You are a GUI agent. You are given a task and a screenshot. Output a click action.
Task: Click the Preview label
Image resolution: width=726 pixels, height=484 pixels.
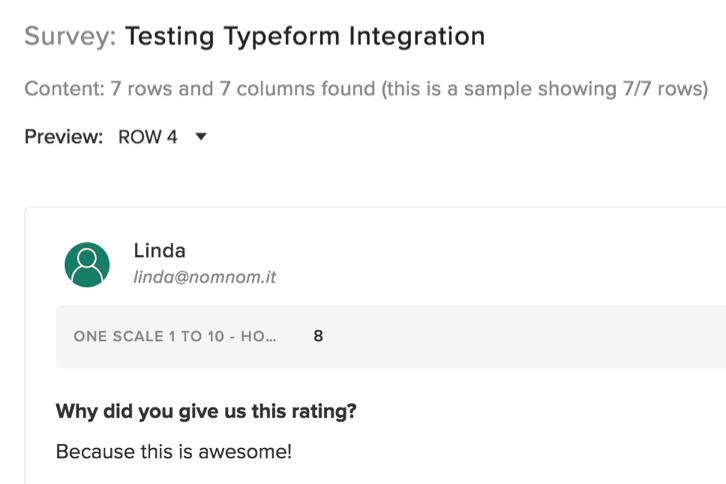click(x=63, y=137)
